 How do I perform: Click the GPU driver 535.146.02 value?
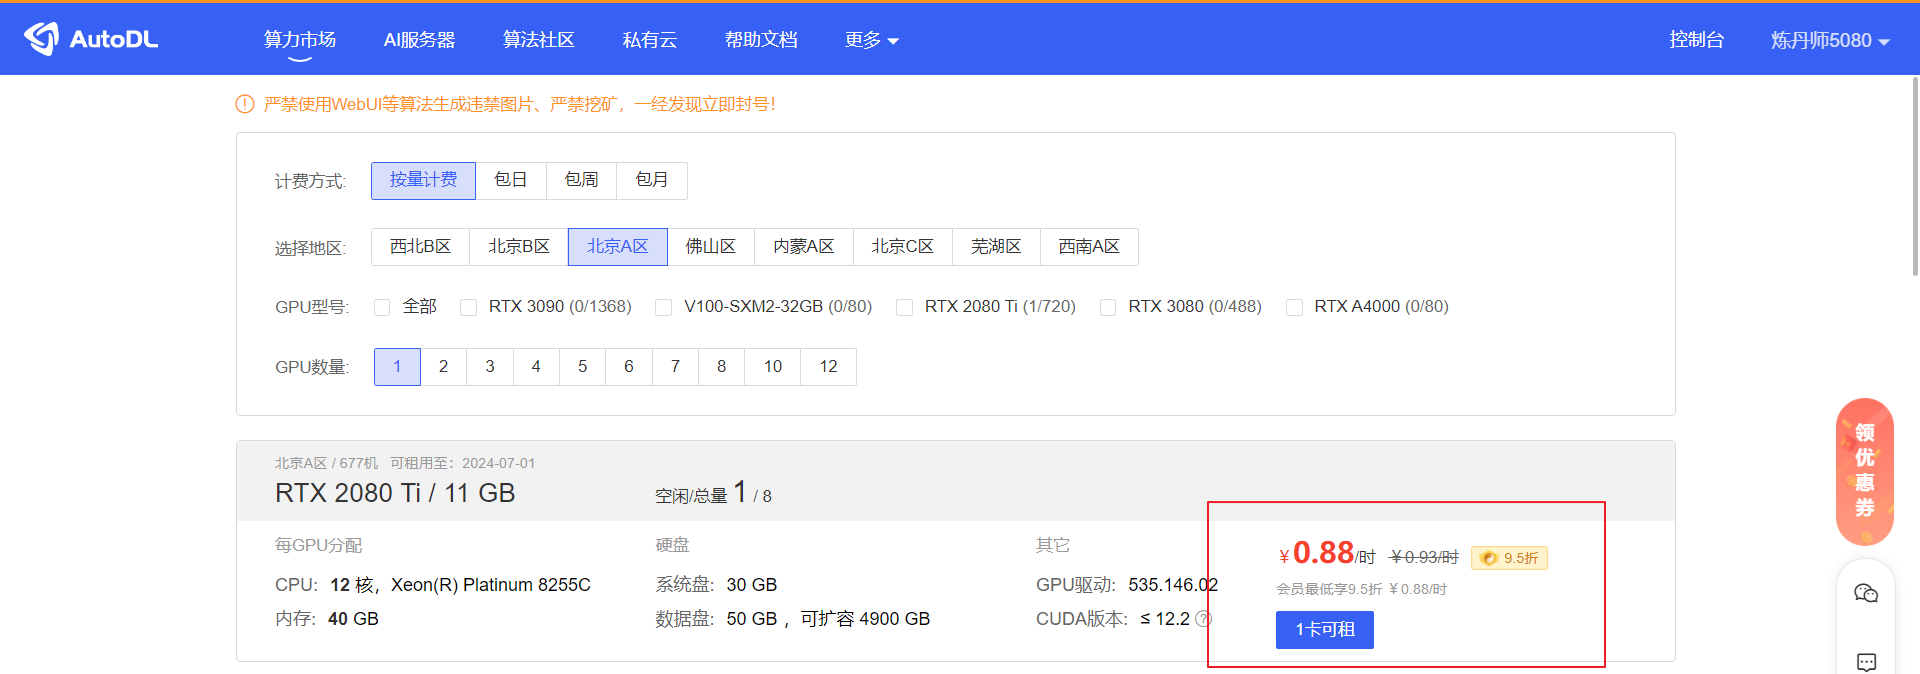(x=1173, y=585)
